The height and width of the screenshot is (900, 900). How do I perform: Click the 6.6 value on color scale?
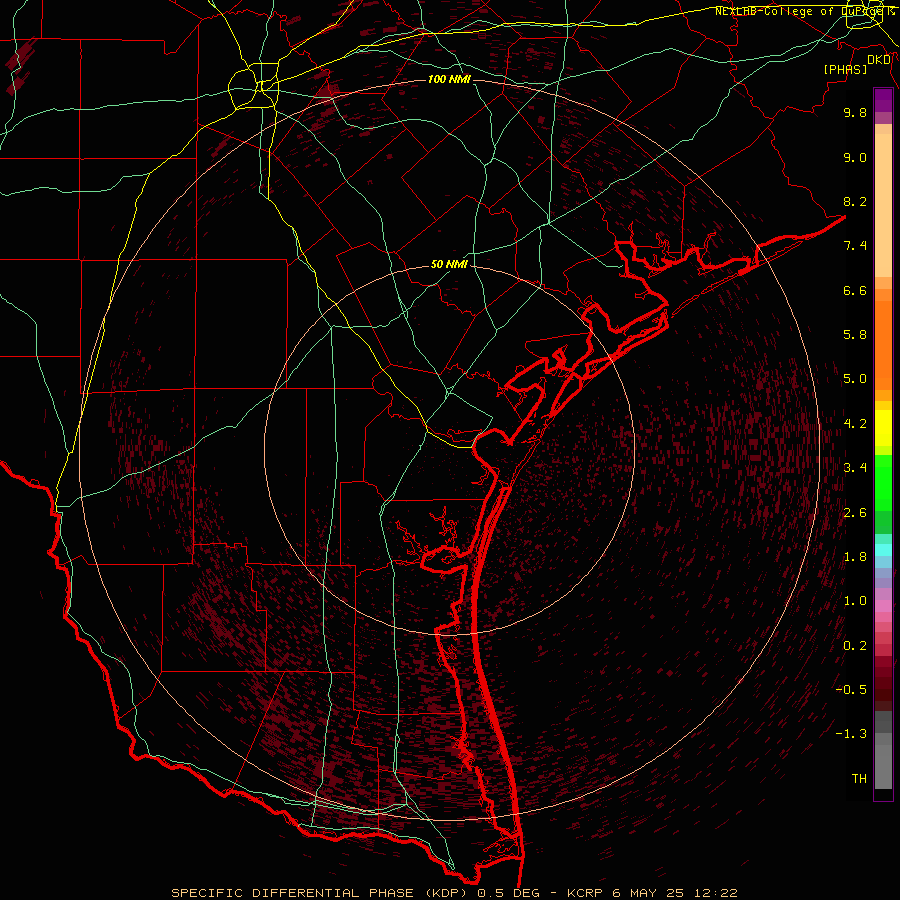(855, 290)
